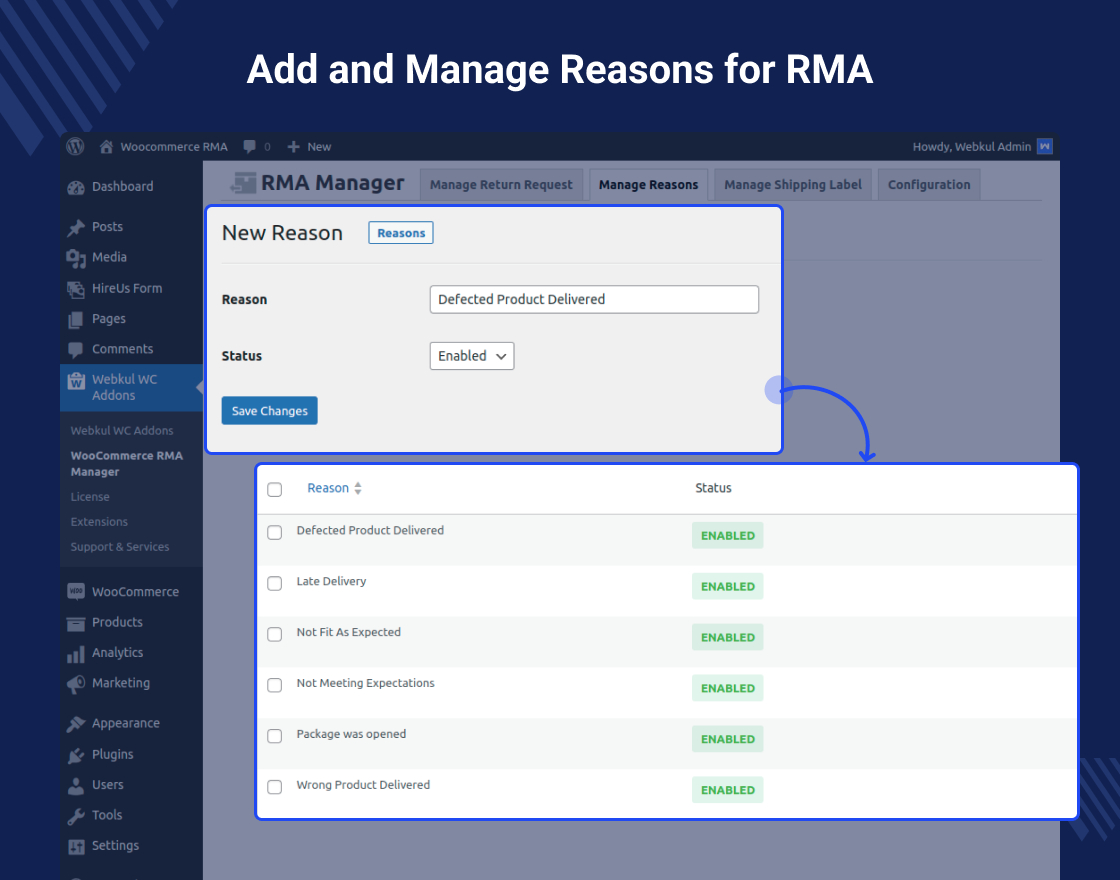The image size is (1120, 880).
Task: Click the Posts pin icon
Action: coord(76,227)
